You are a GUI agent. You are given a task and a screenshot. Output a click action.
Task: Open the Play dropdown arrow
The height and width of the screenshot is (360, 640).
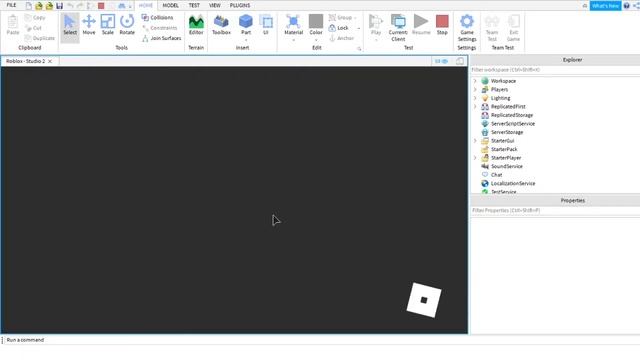(376, 40)
